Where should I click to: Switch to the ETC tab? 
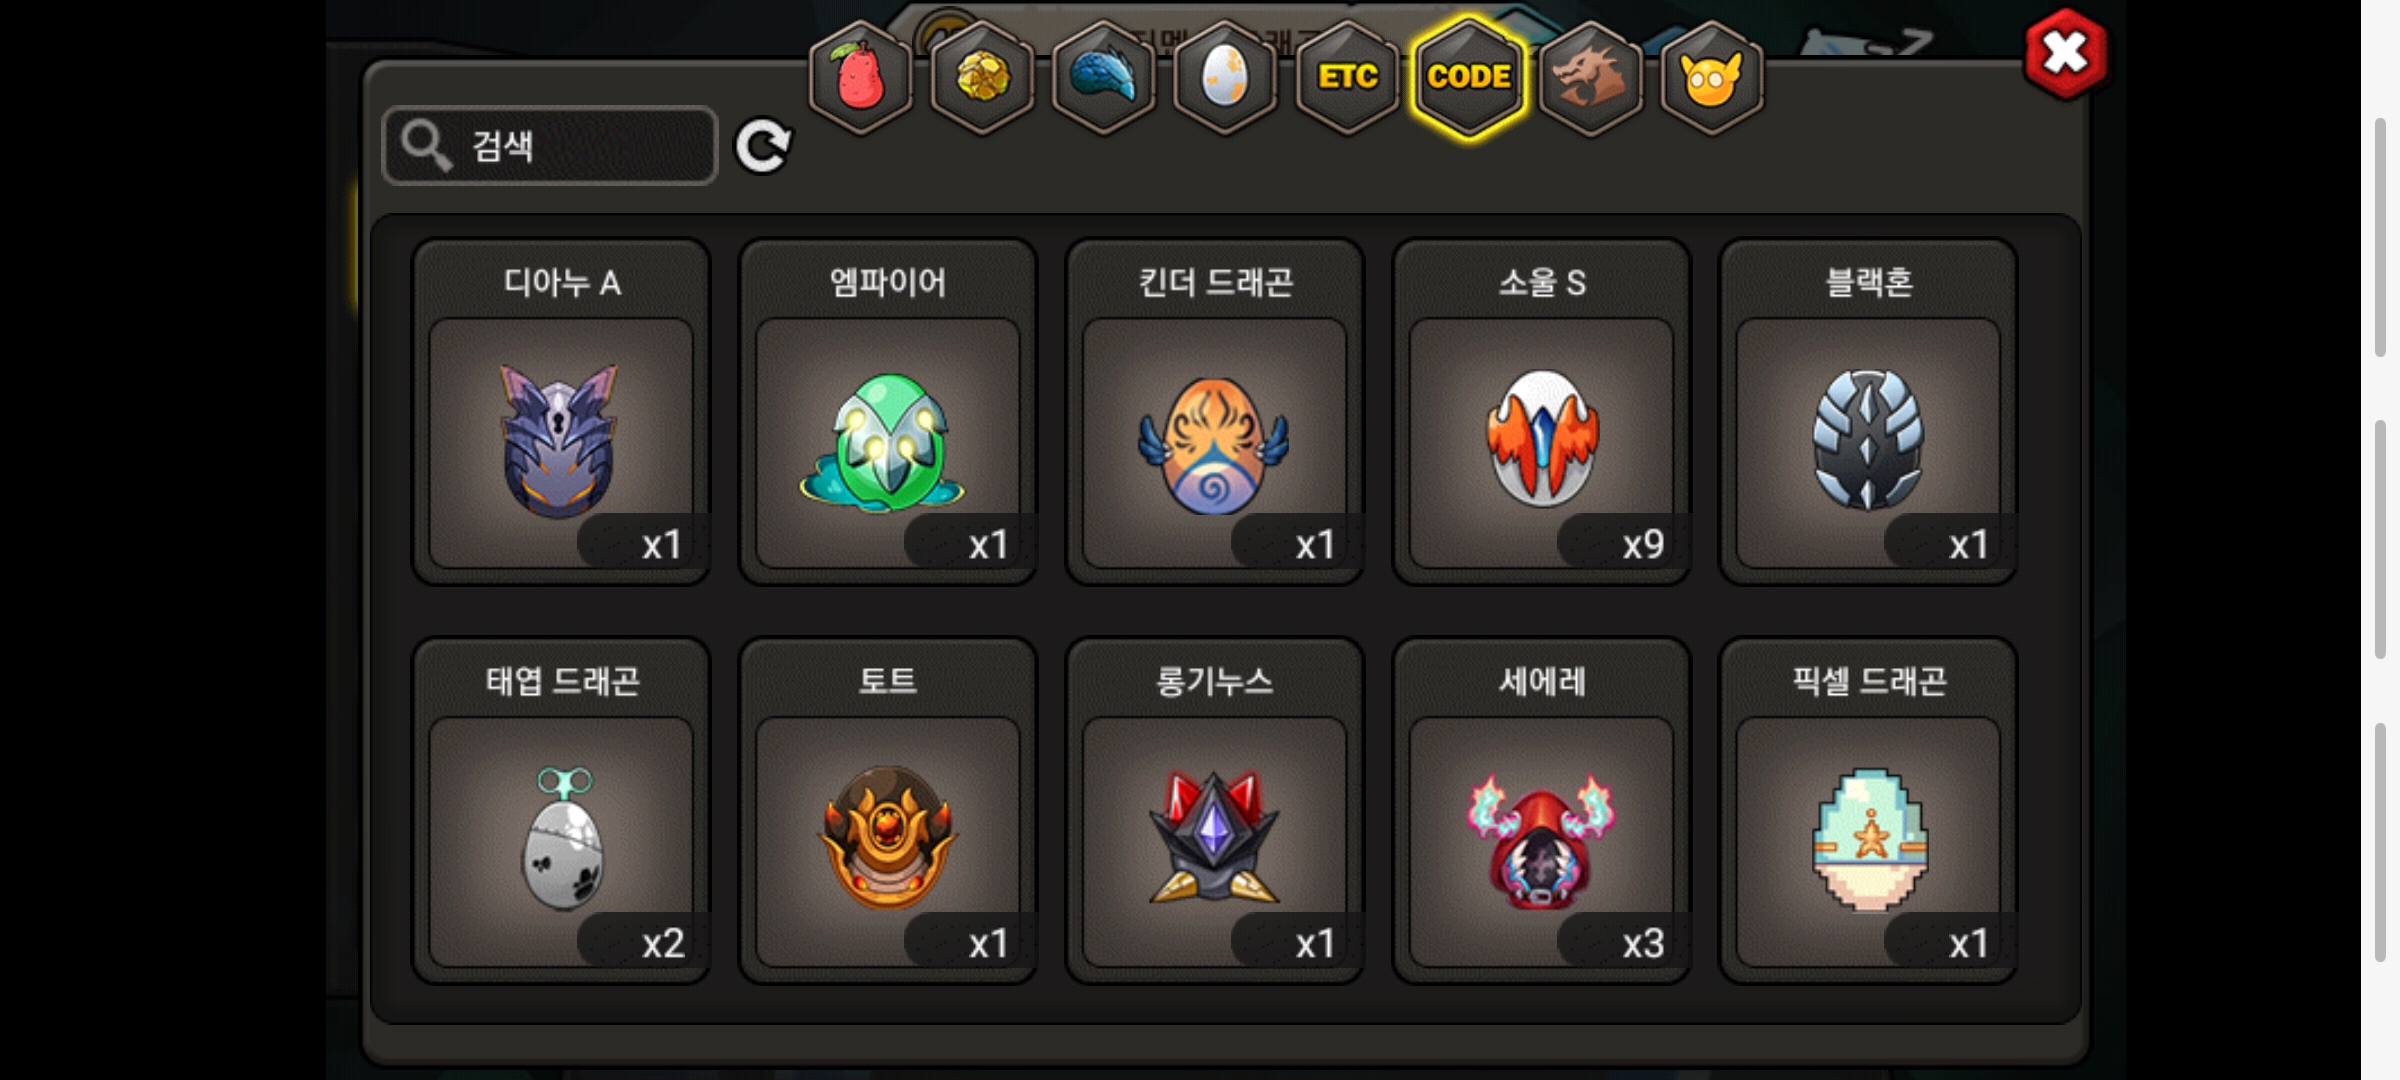pyautogui.click(x=1347, y=78)
